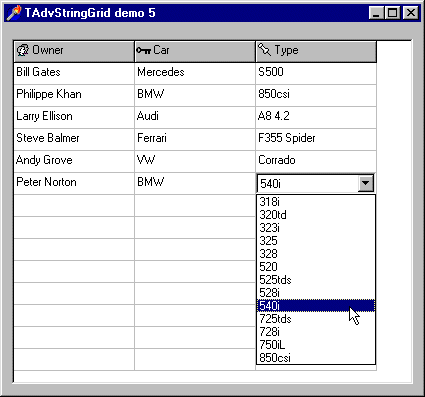Image resolution: width=425 pixels, height=397 pixels.
Task: Click the Peter Norton cell
Action: 74,183
